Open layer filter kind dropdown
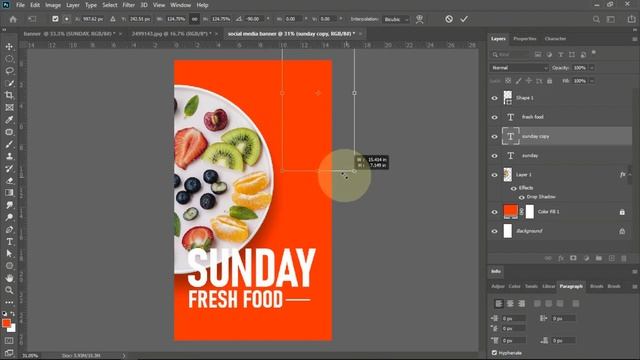 tap(511, 54)
